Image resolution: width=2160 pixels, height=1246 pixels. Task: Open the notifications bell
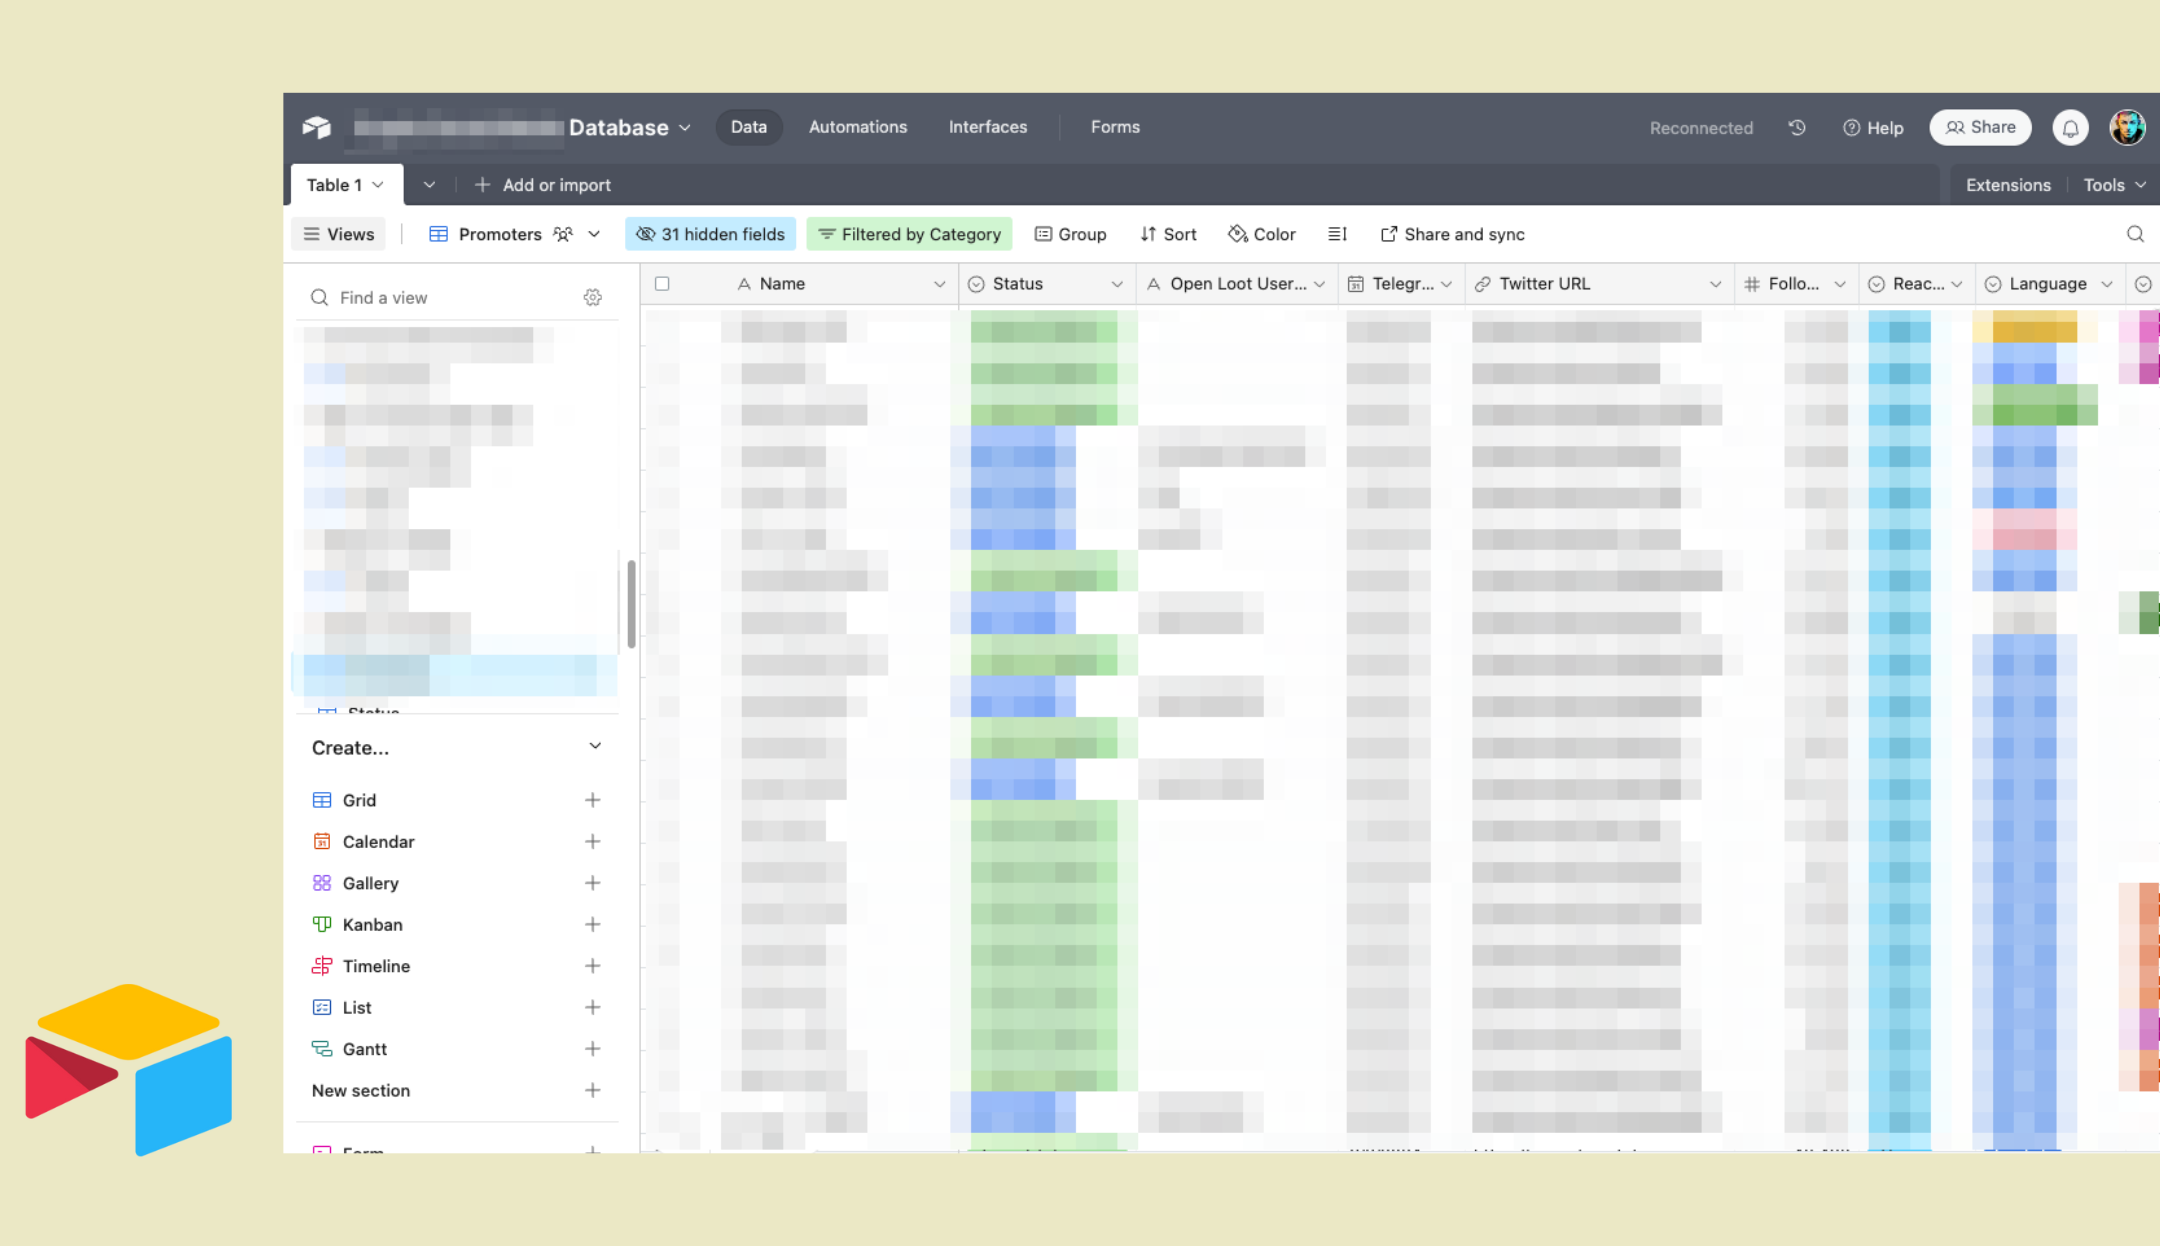click(x=2070, y=128)
